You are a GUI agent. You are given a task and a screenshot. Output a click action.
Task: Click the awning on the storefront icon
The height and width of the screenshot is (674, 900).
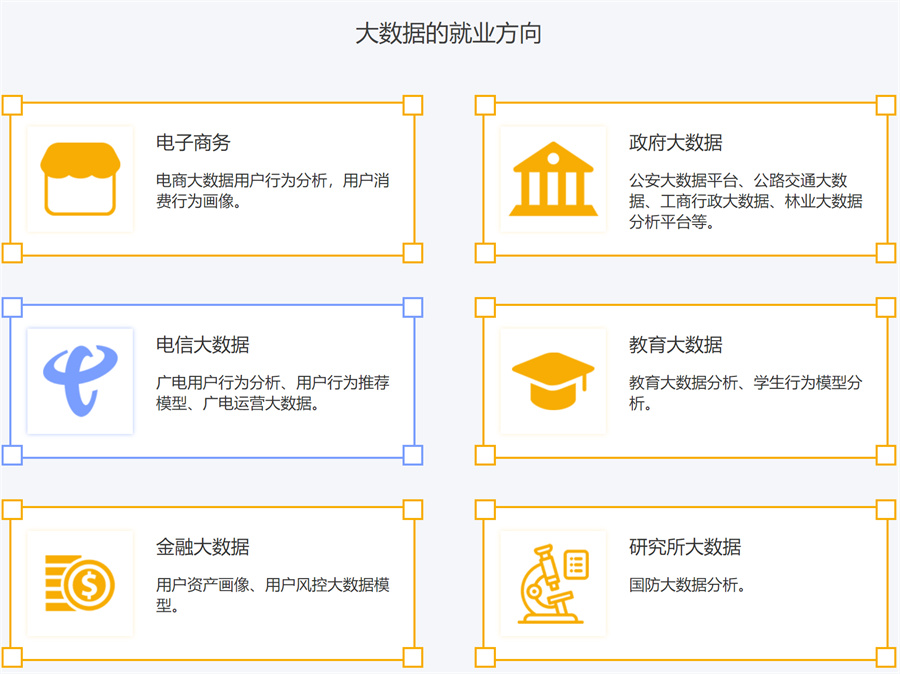pyautogui.click(x=79, y=158)
